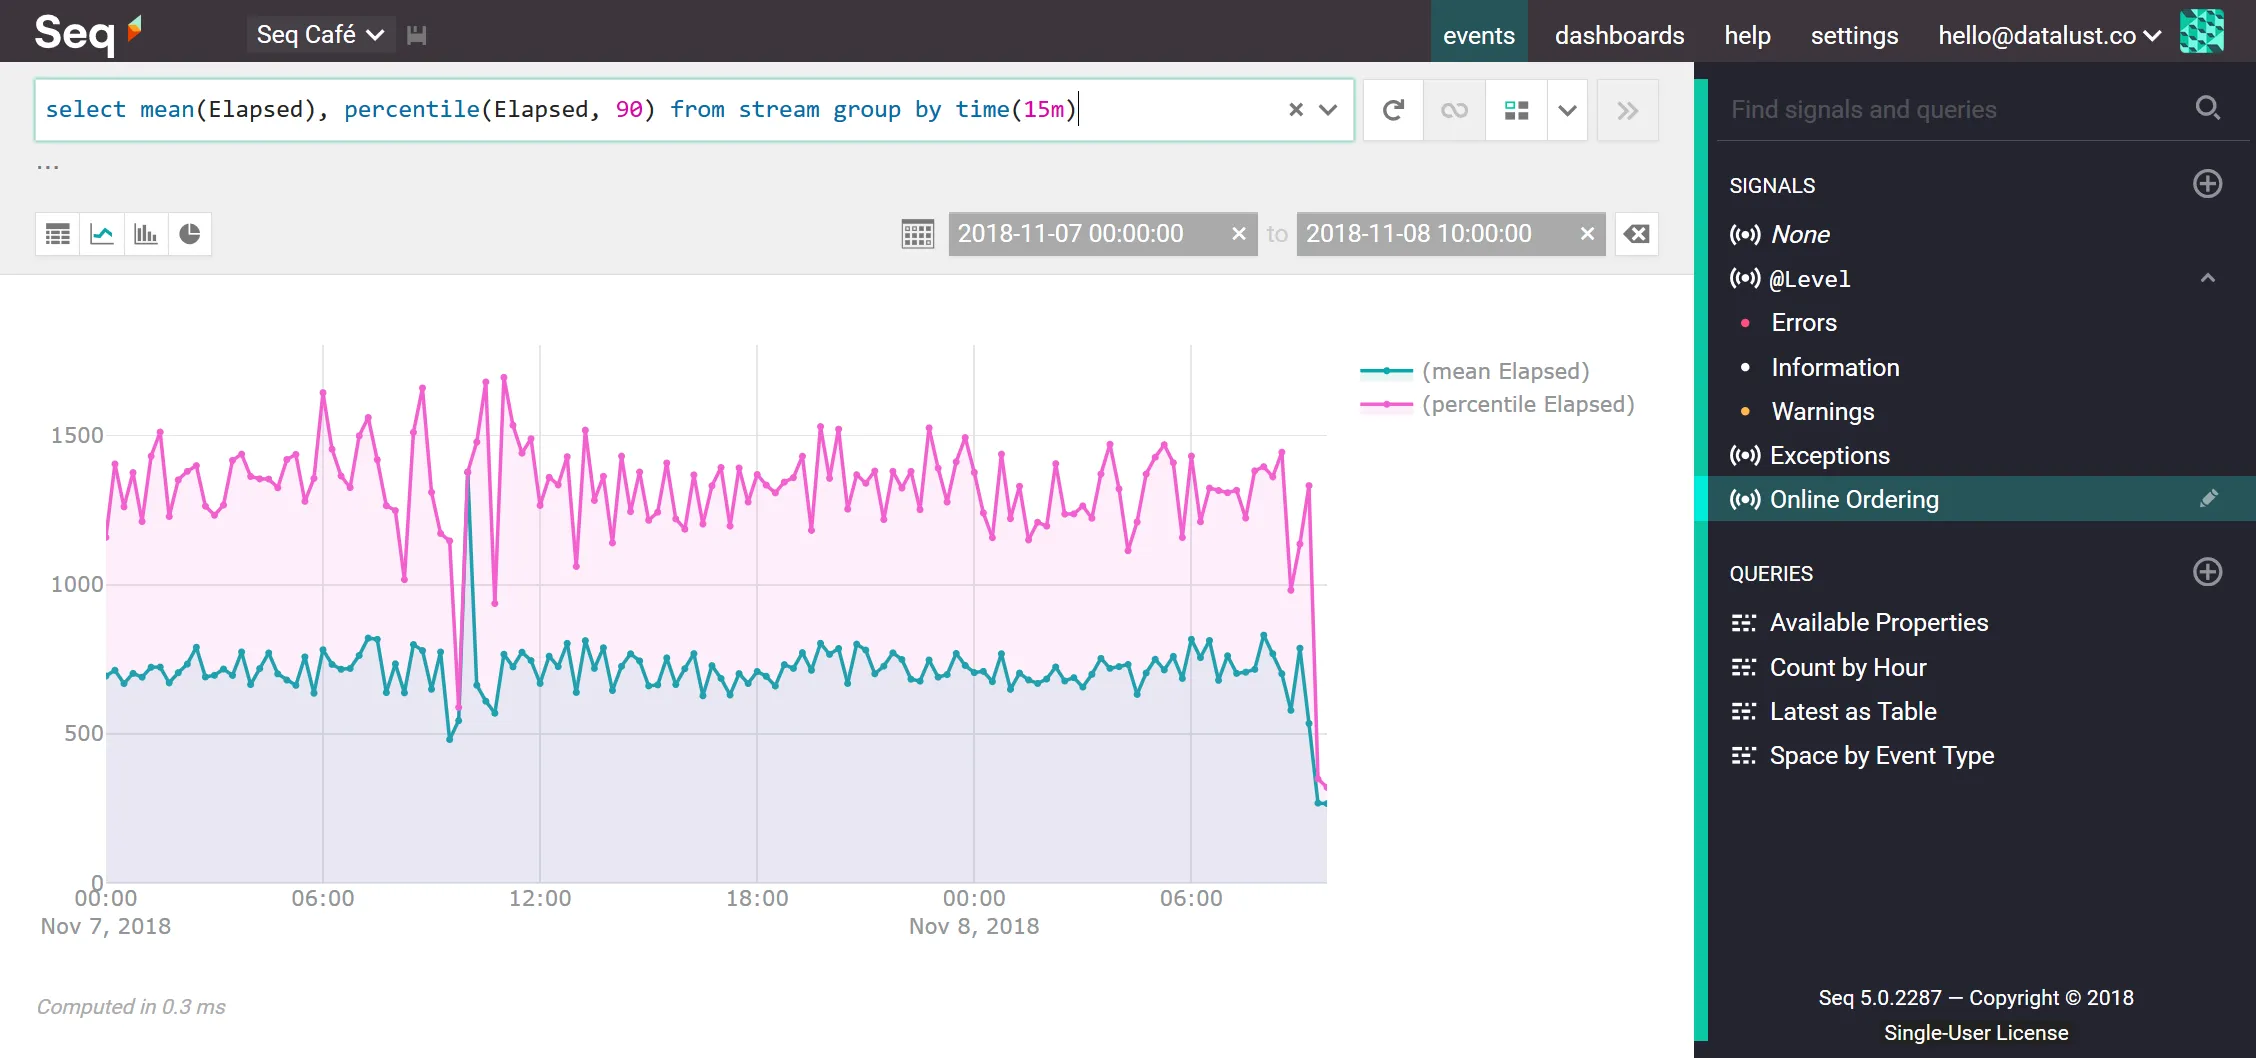
Task: Open the Space by Event Type query
Action: tap(1882, 755)
